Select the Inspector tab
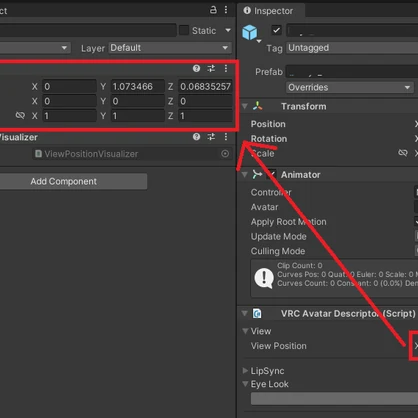This screenshot has height=418, width=418. (x=271, y=11)
